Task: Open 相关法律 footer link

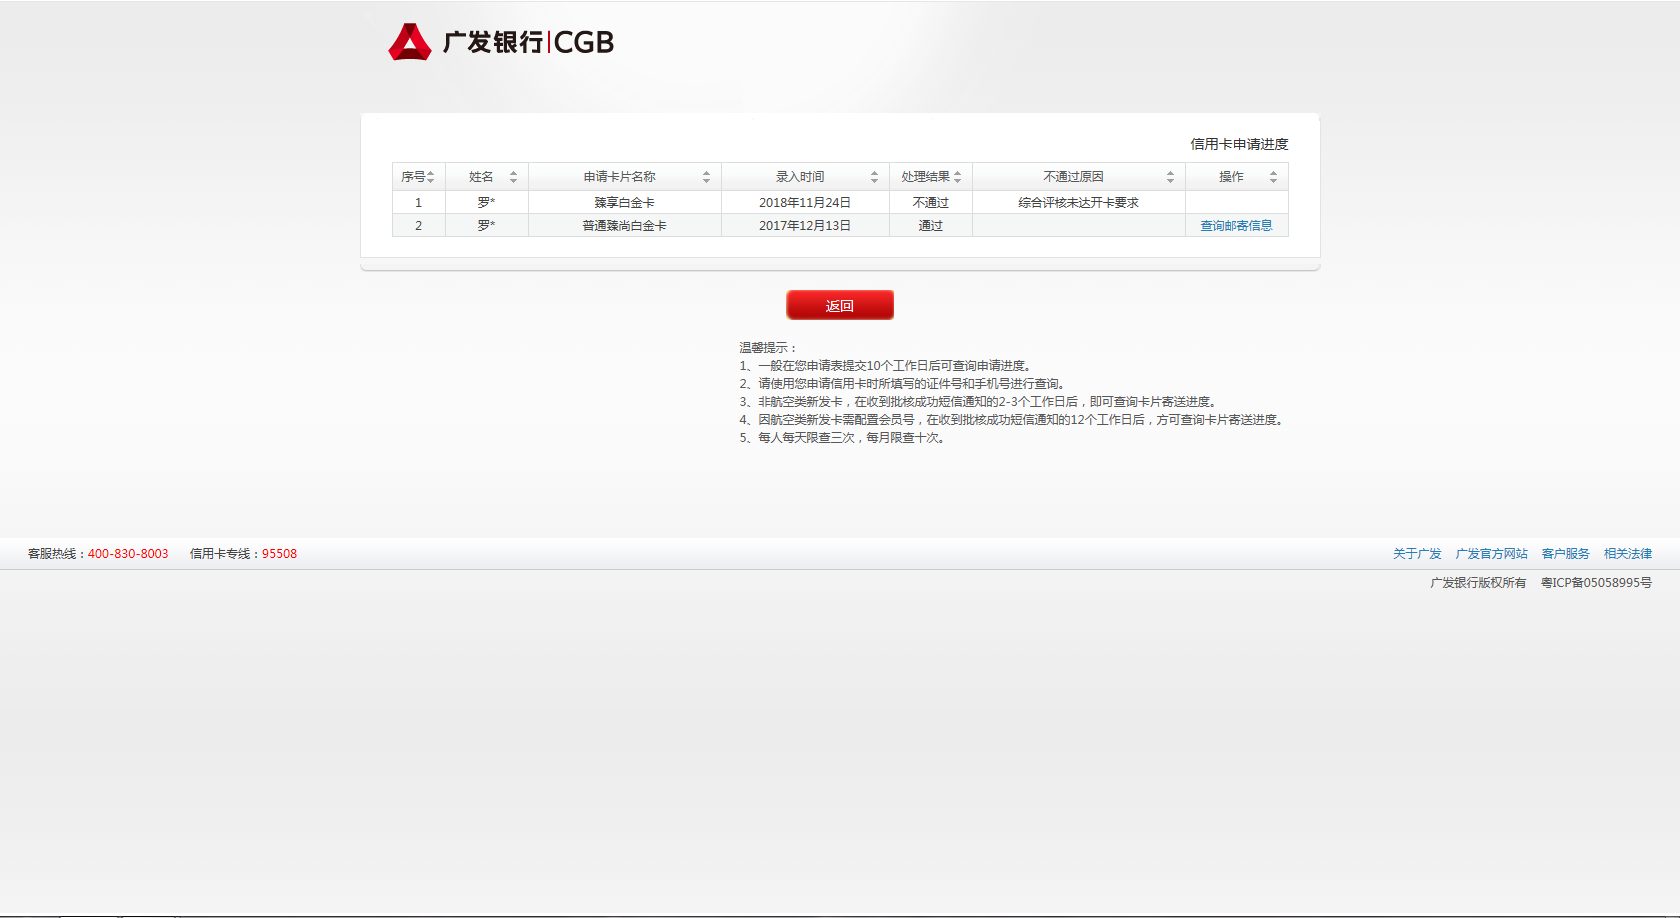Action: tap(1628, 554)
